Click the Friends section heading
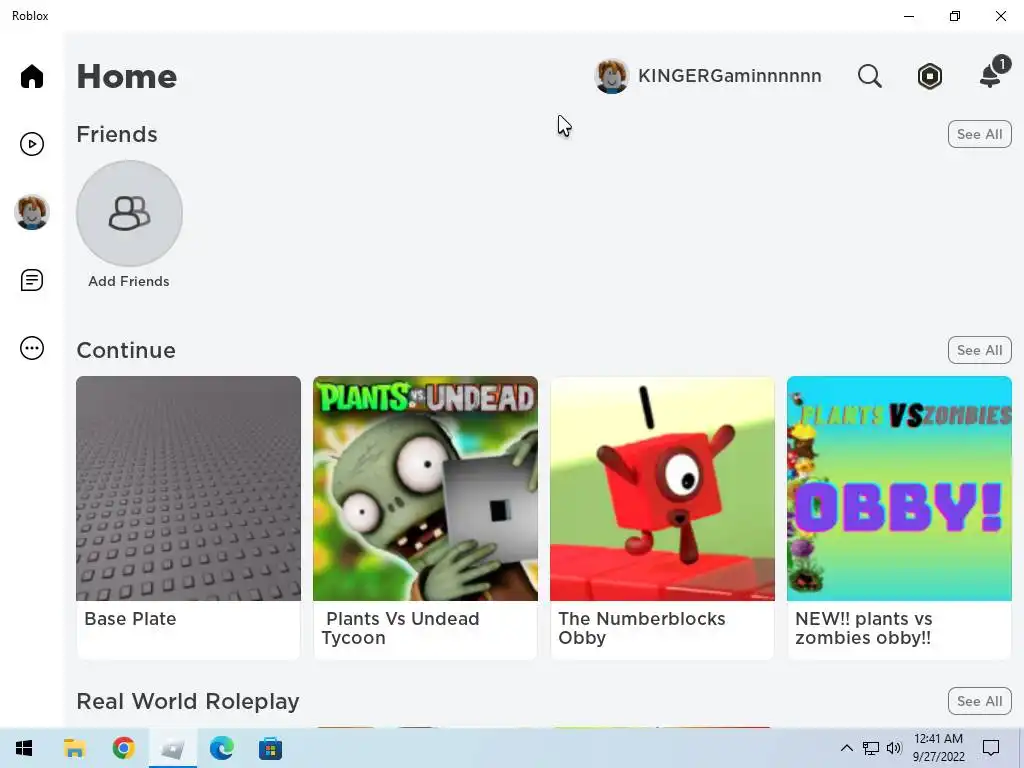This screenshot has height=768, width=1024. [117, 135]
